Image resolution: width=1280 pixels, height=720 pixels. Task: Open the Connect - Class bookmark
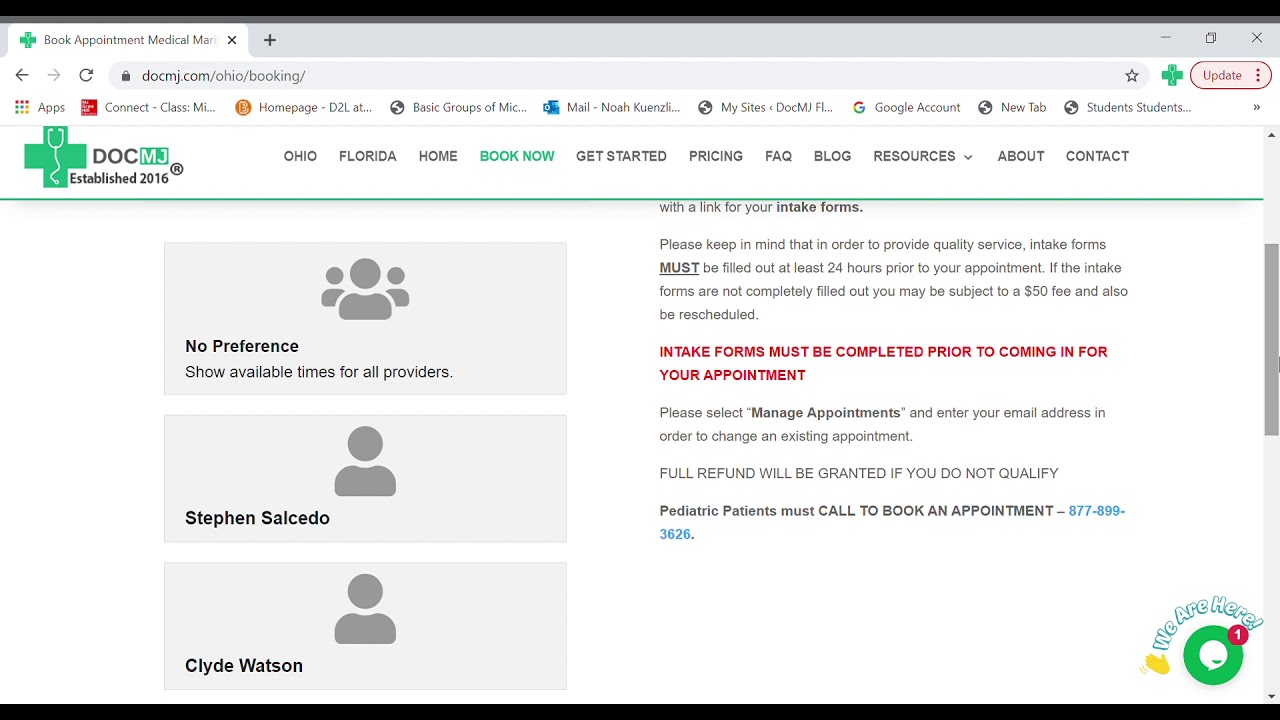148,107
